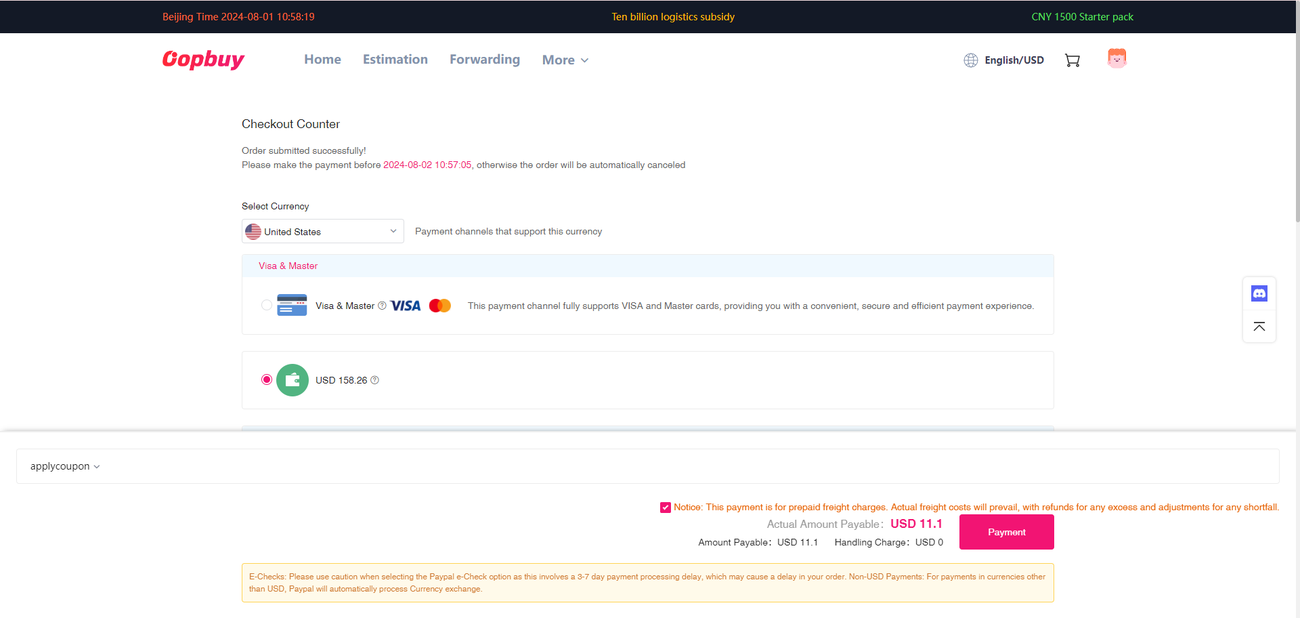Toggle the prepaid freight notice checkbox
Viewport: 1300px width, 618px height.
666,507
